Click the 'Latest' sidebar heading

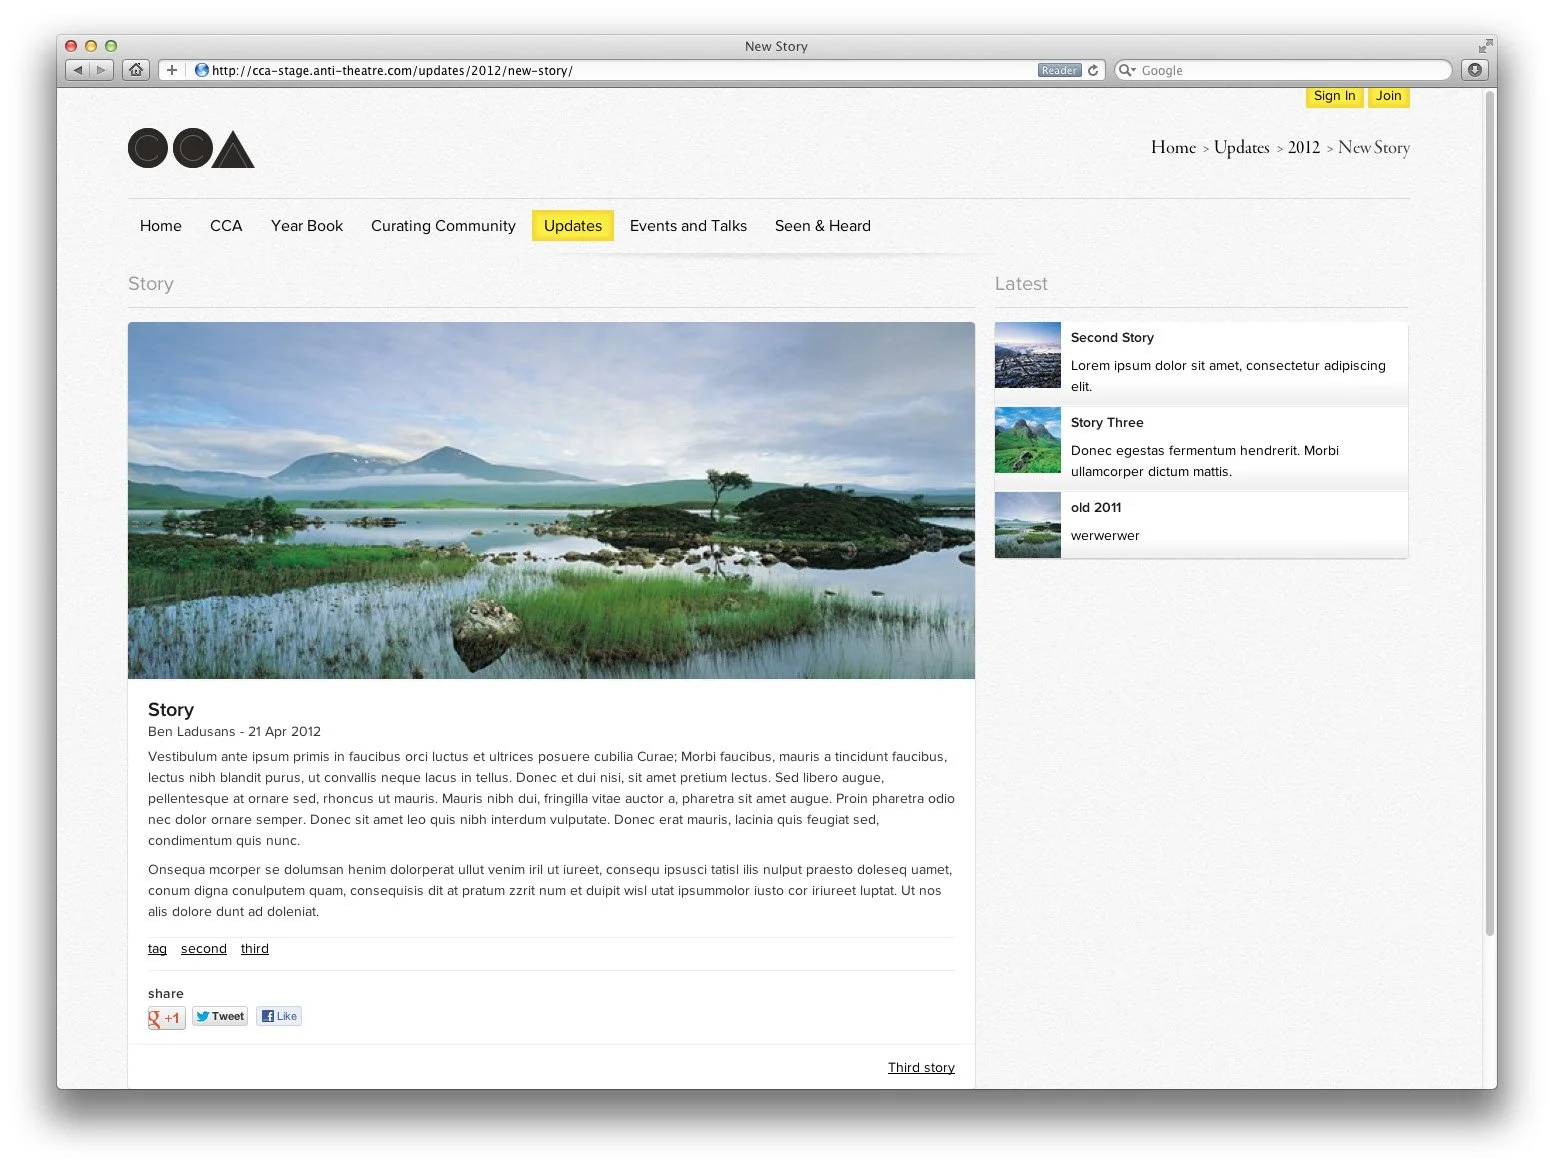1021,284
